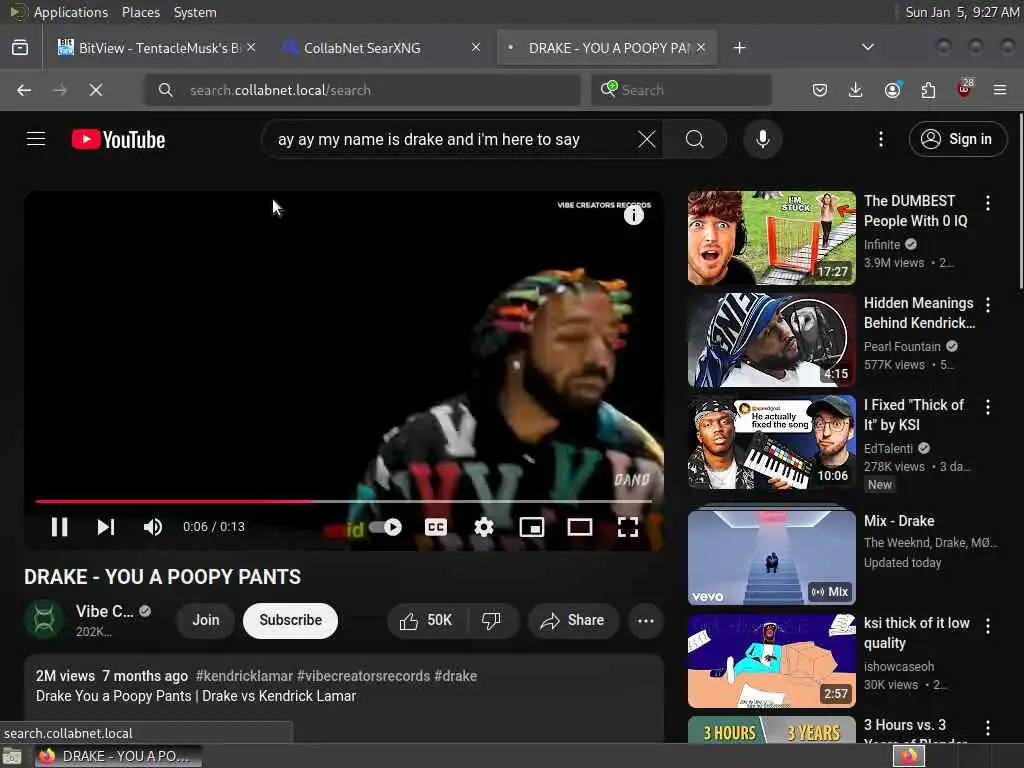Open the ksi thick of it low quality thumbnail
The image size is (1024, 768).
coord(772,660)
